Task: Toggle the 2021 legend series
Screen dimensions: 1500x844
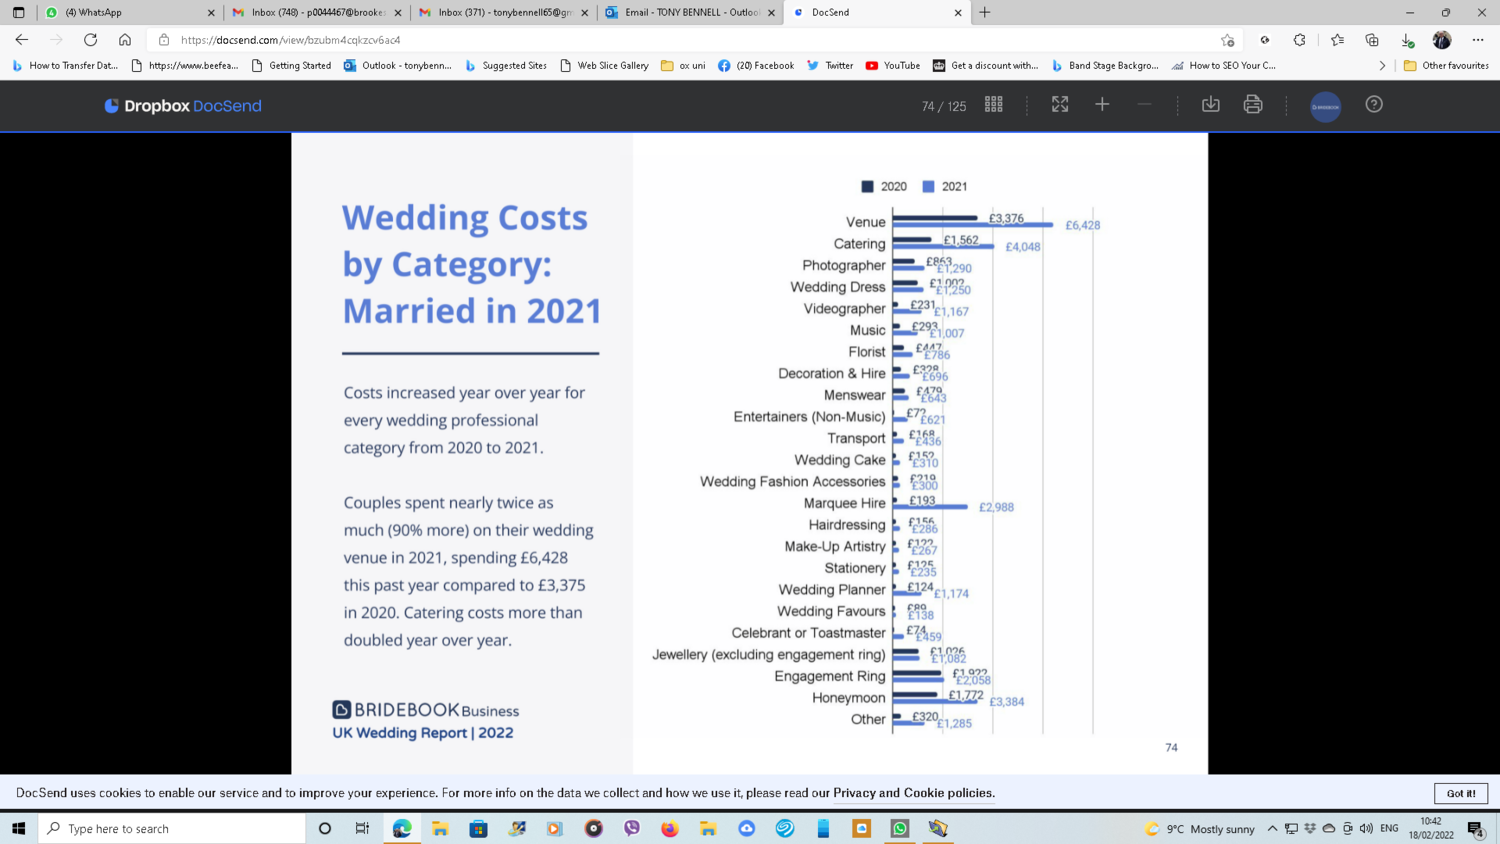Action: click(x=945, y=187)
